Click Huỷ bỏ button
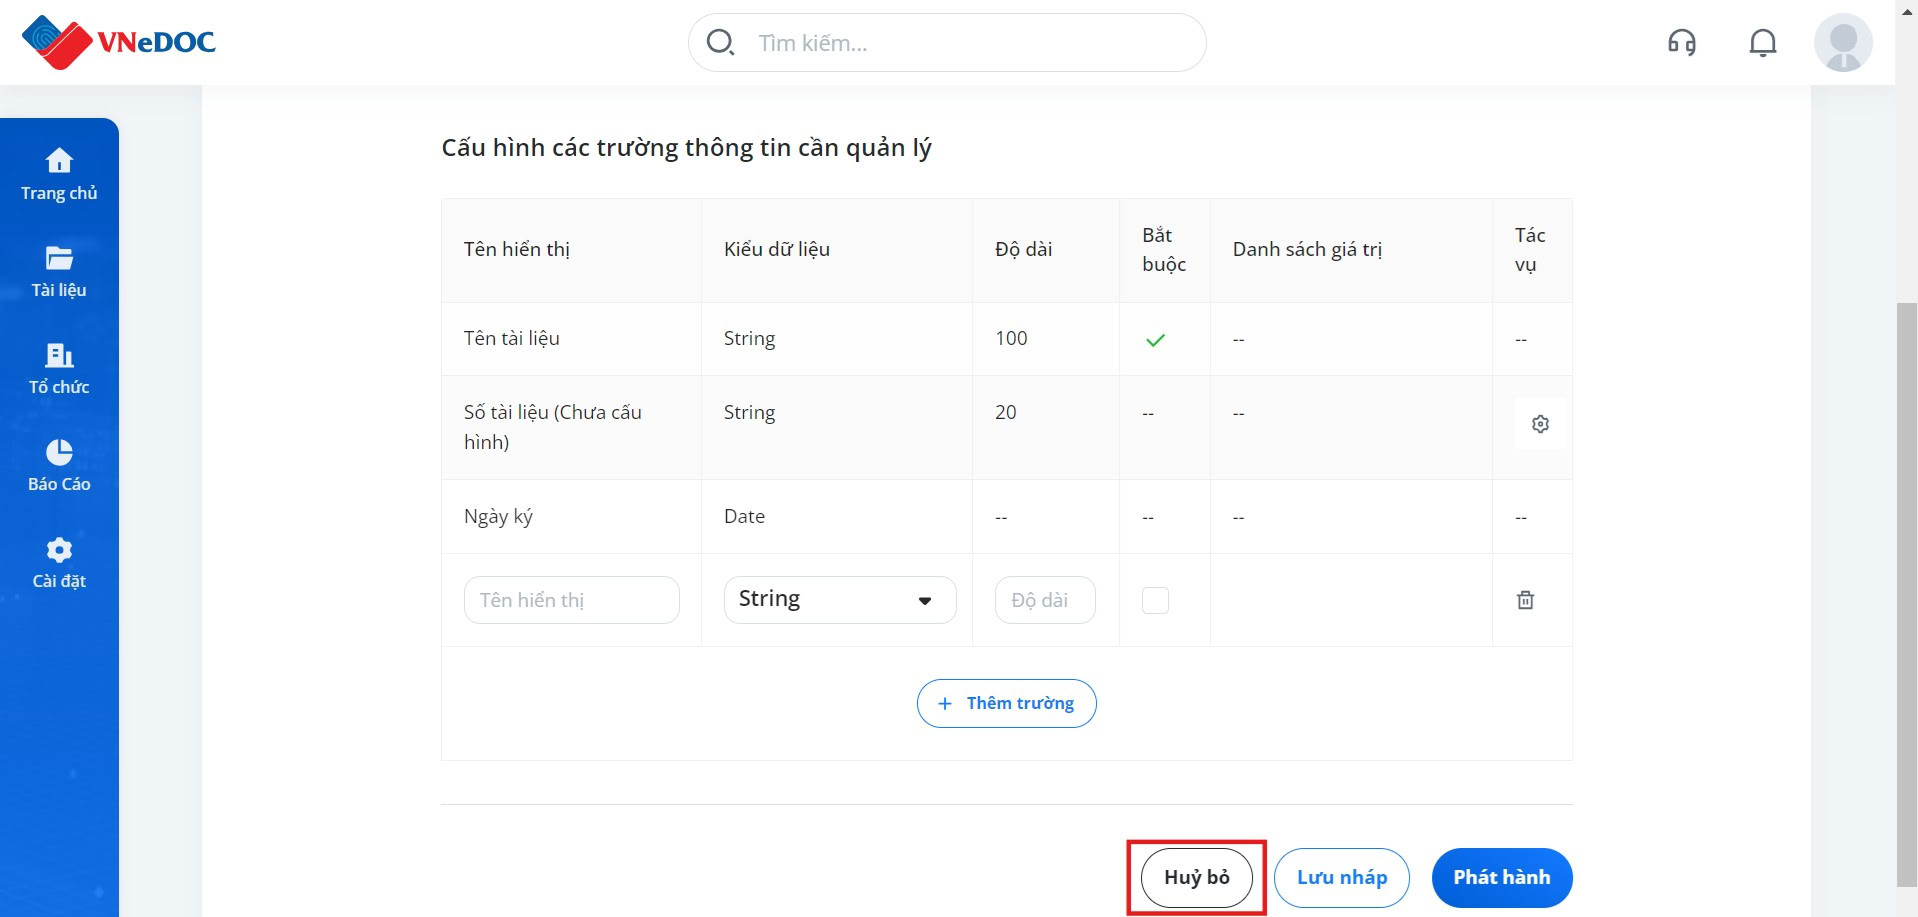Image resolution: width=1918 pixels, height=917 pixels. (1196, 878)
